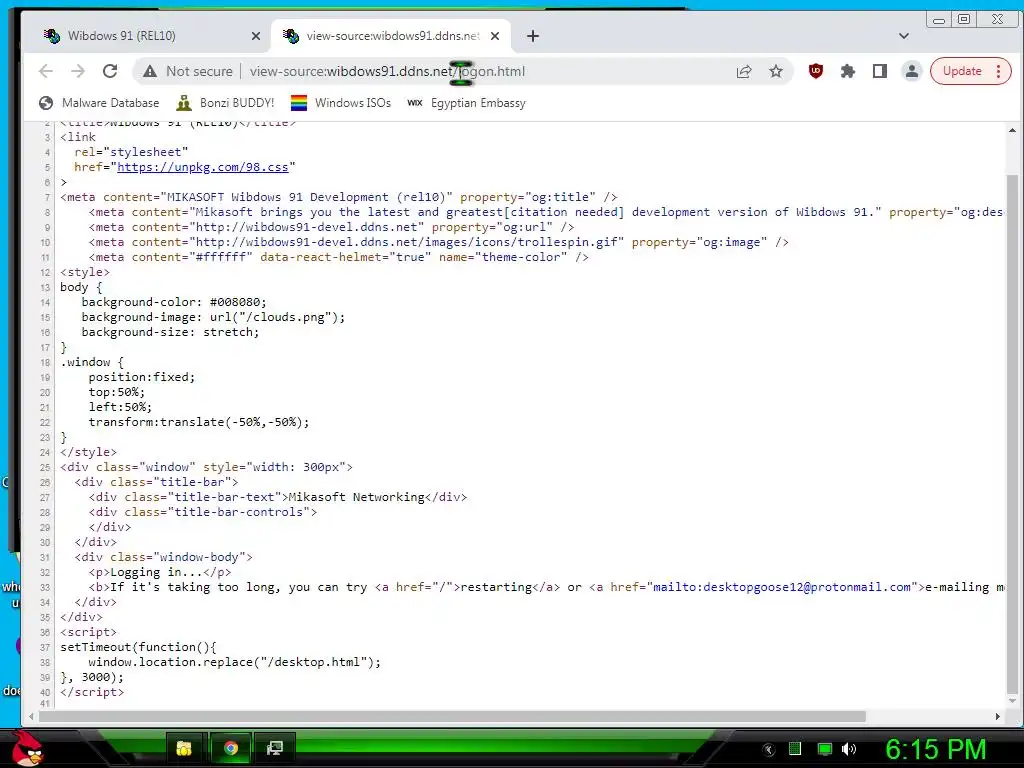Click the mailto:desktopgoose12@protonmail.com link

click(x=782, y=587)
